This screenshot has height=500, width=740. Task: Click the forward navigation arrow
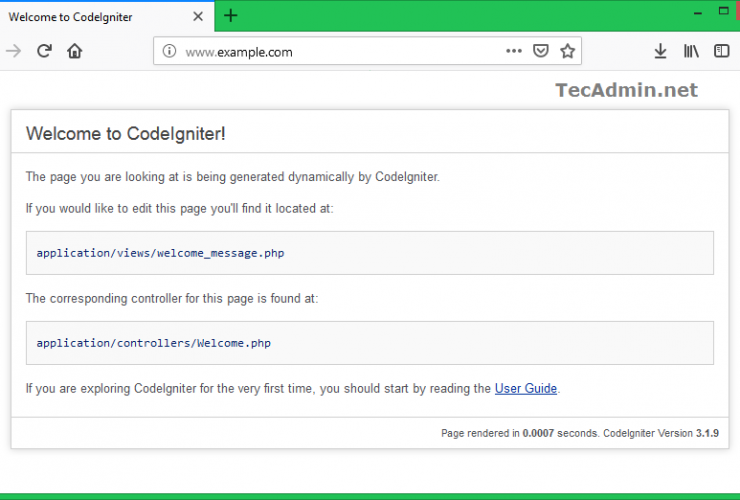click(13, 51)
